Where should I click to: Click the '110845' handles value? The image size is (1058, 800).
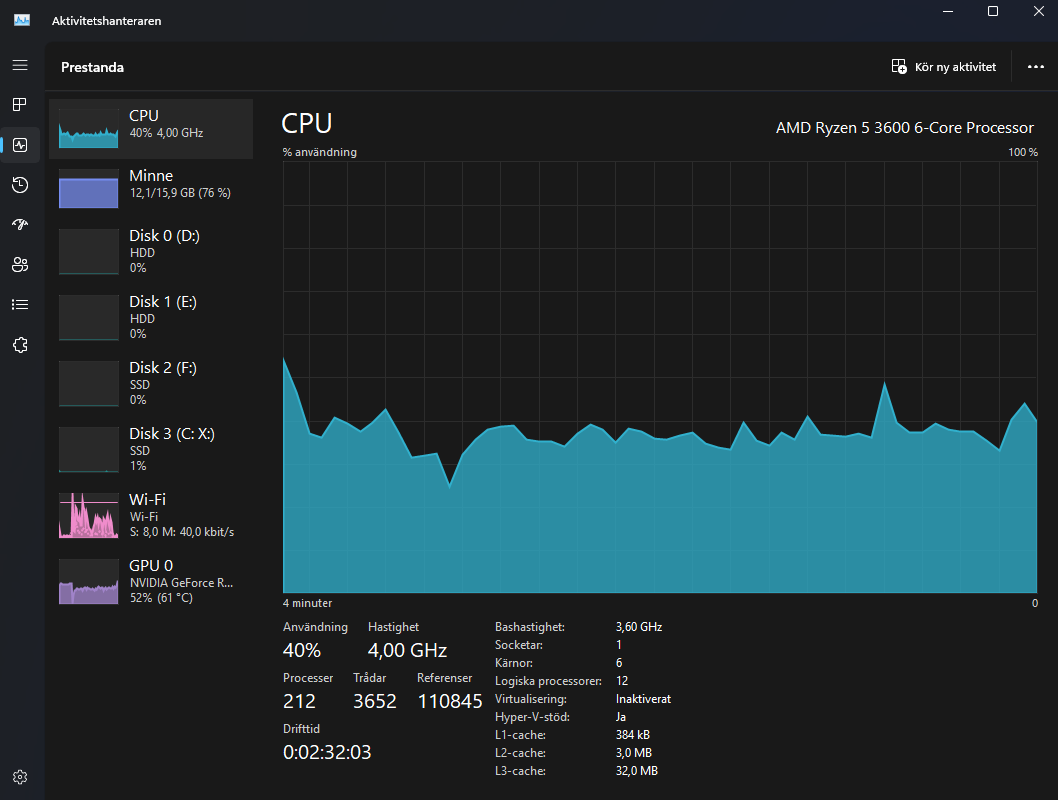click(x=450, y=702)
